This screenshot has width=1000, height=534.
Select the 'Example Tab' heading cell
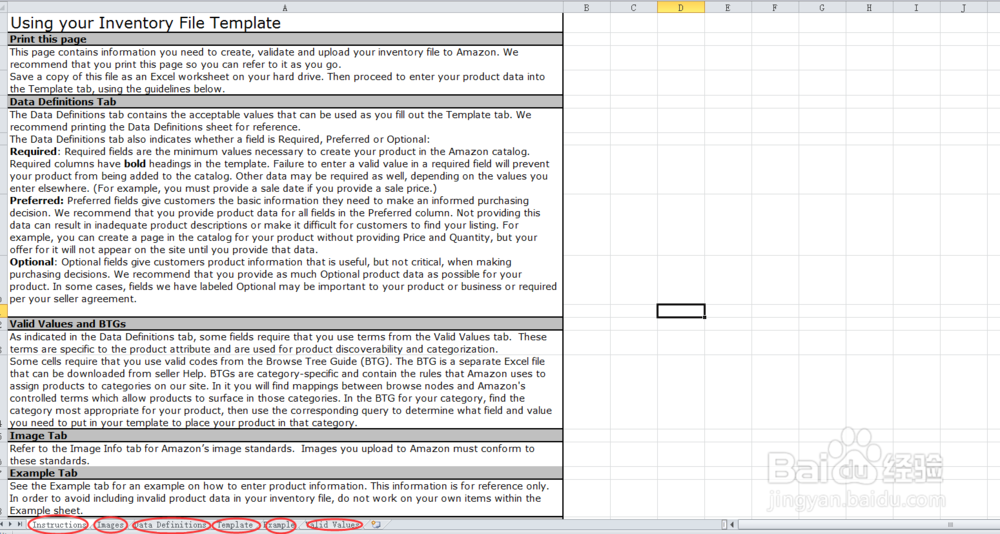(x=285, y=473)
